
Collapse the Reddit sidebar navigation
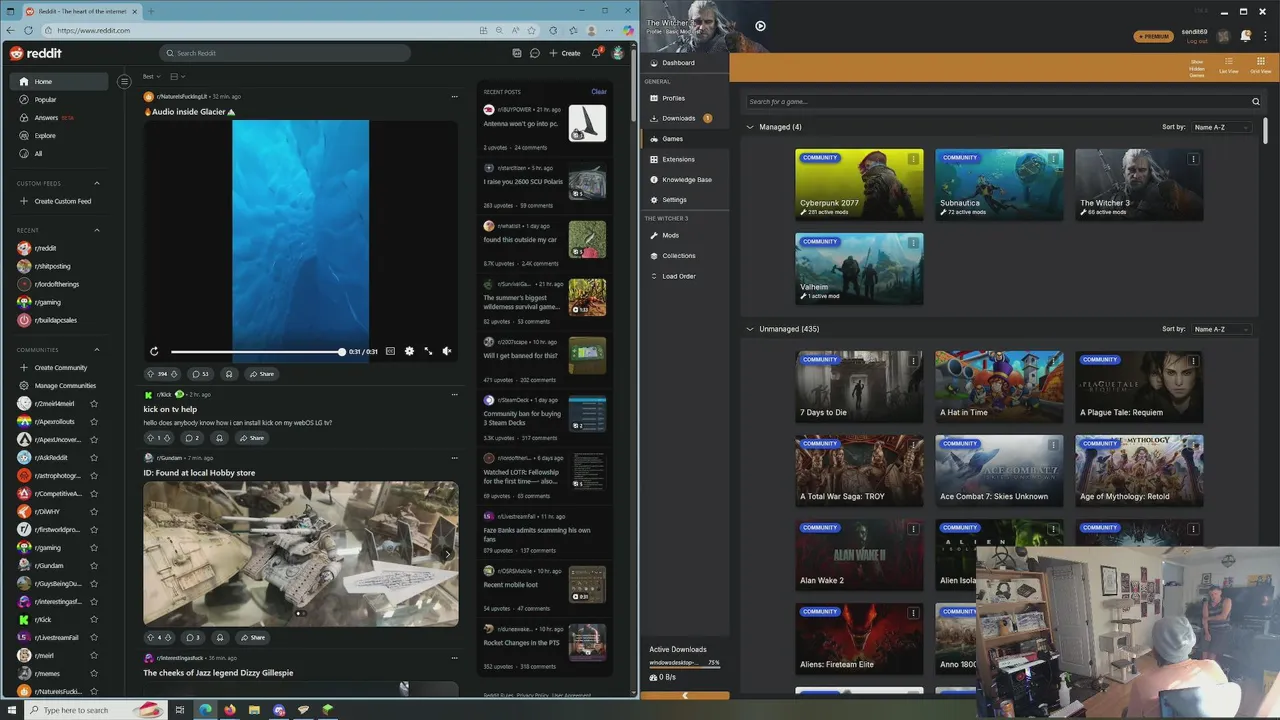tap(124, 82)
